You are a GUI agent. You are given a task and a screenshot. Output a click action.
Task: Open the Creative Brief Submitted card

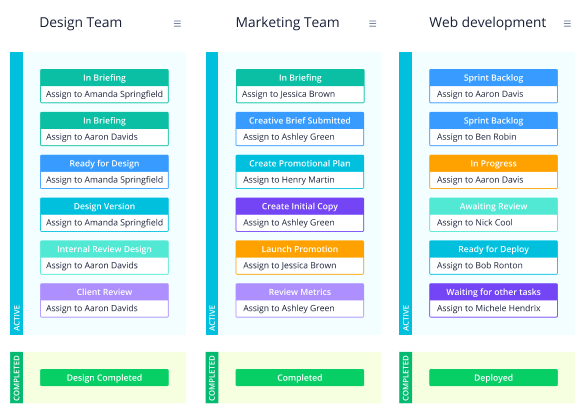[300, 129]
